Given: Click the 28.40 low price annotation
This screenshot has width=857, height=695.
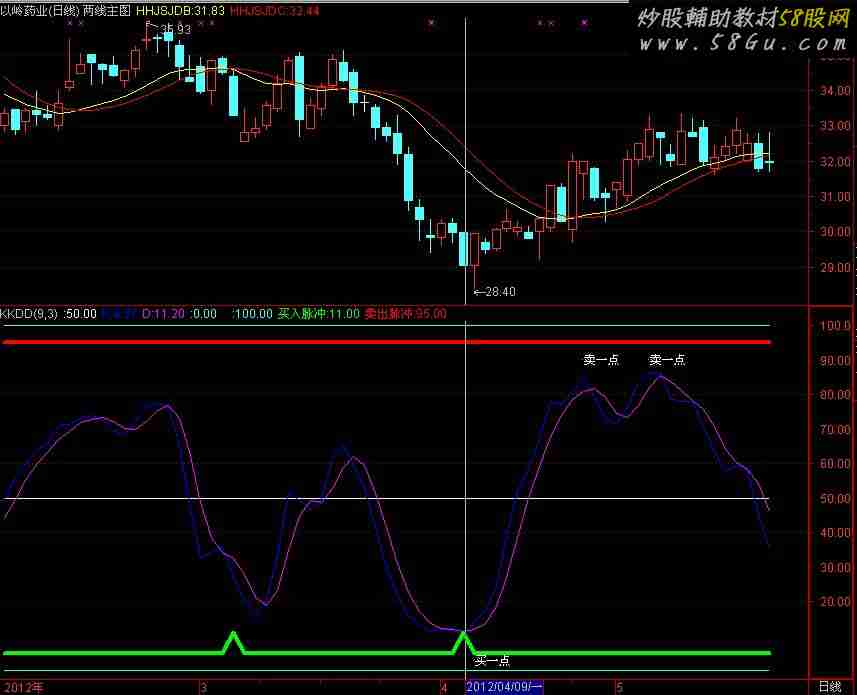Looking at the screenshot, I should coord(497,292).
